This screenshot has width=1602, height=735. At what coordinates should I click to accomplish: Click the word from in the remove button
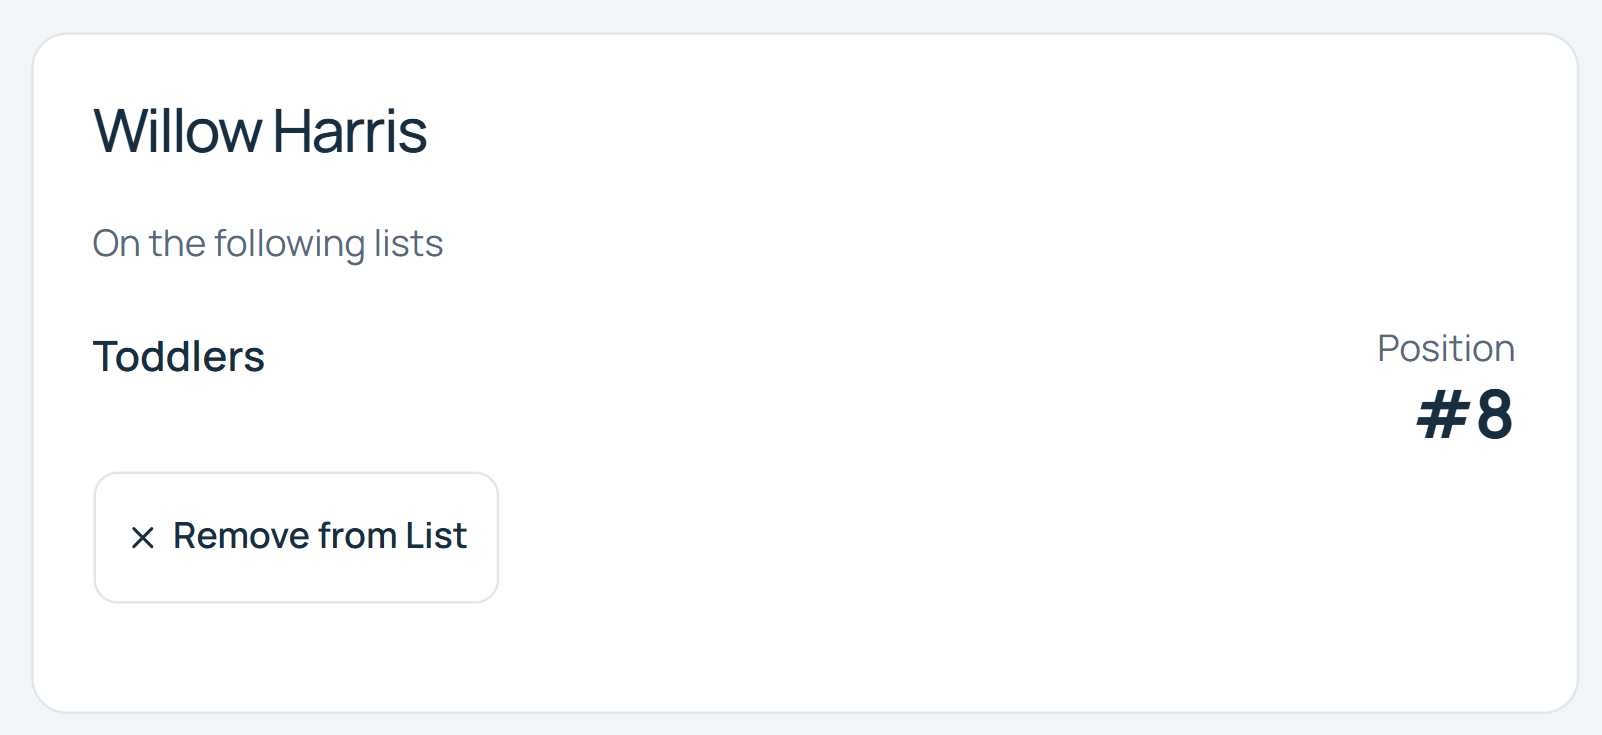358,536
